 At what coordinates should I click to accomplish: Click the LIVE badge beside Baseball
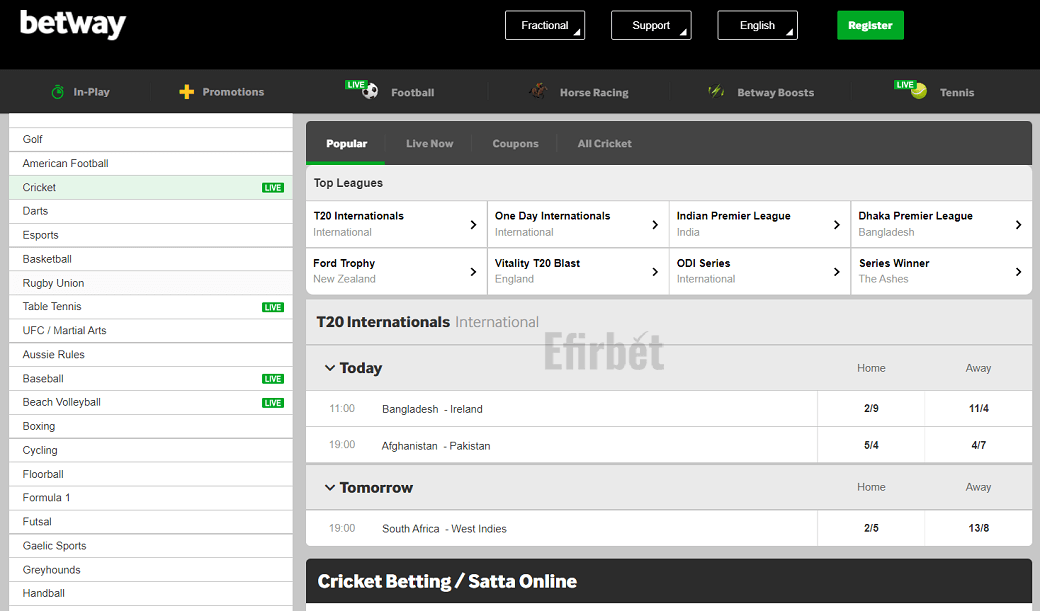pos(273,379)
